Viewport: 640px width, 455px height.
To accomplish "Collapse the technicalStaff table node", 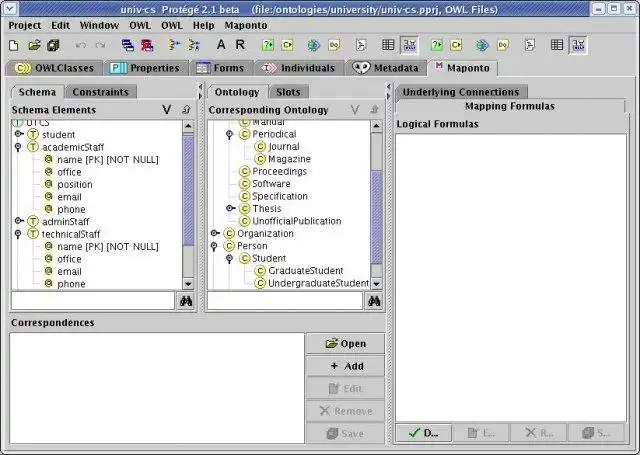I will (18, 234).
